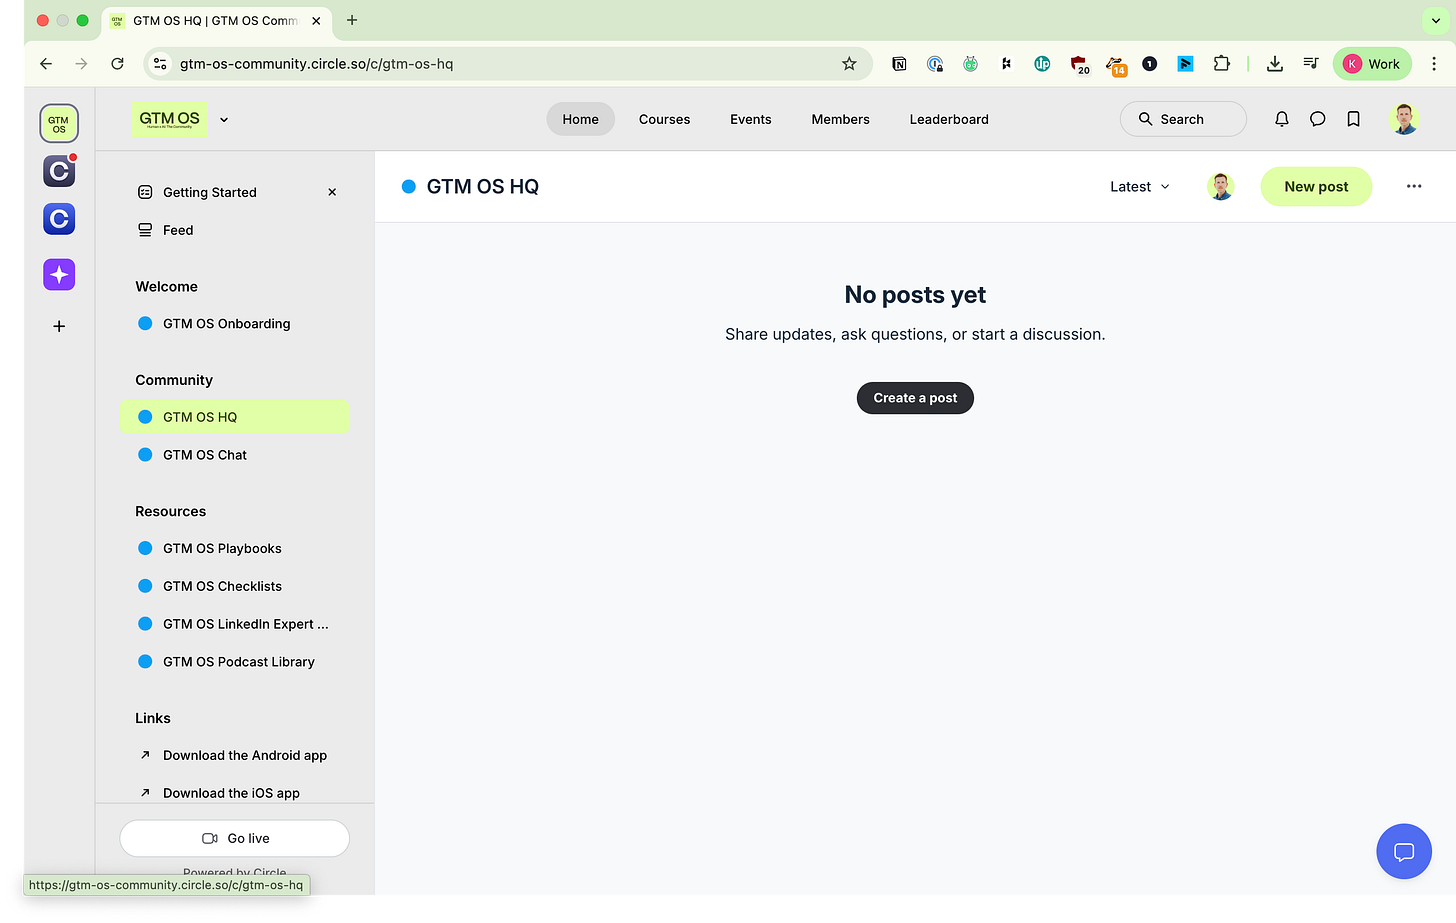This screenshot has height=923, width=1456.
Task: Open Courses tab
Action: tap(664, 119)
